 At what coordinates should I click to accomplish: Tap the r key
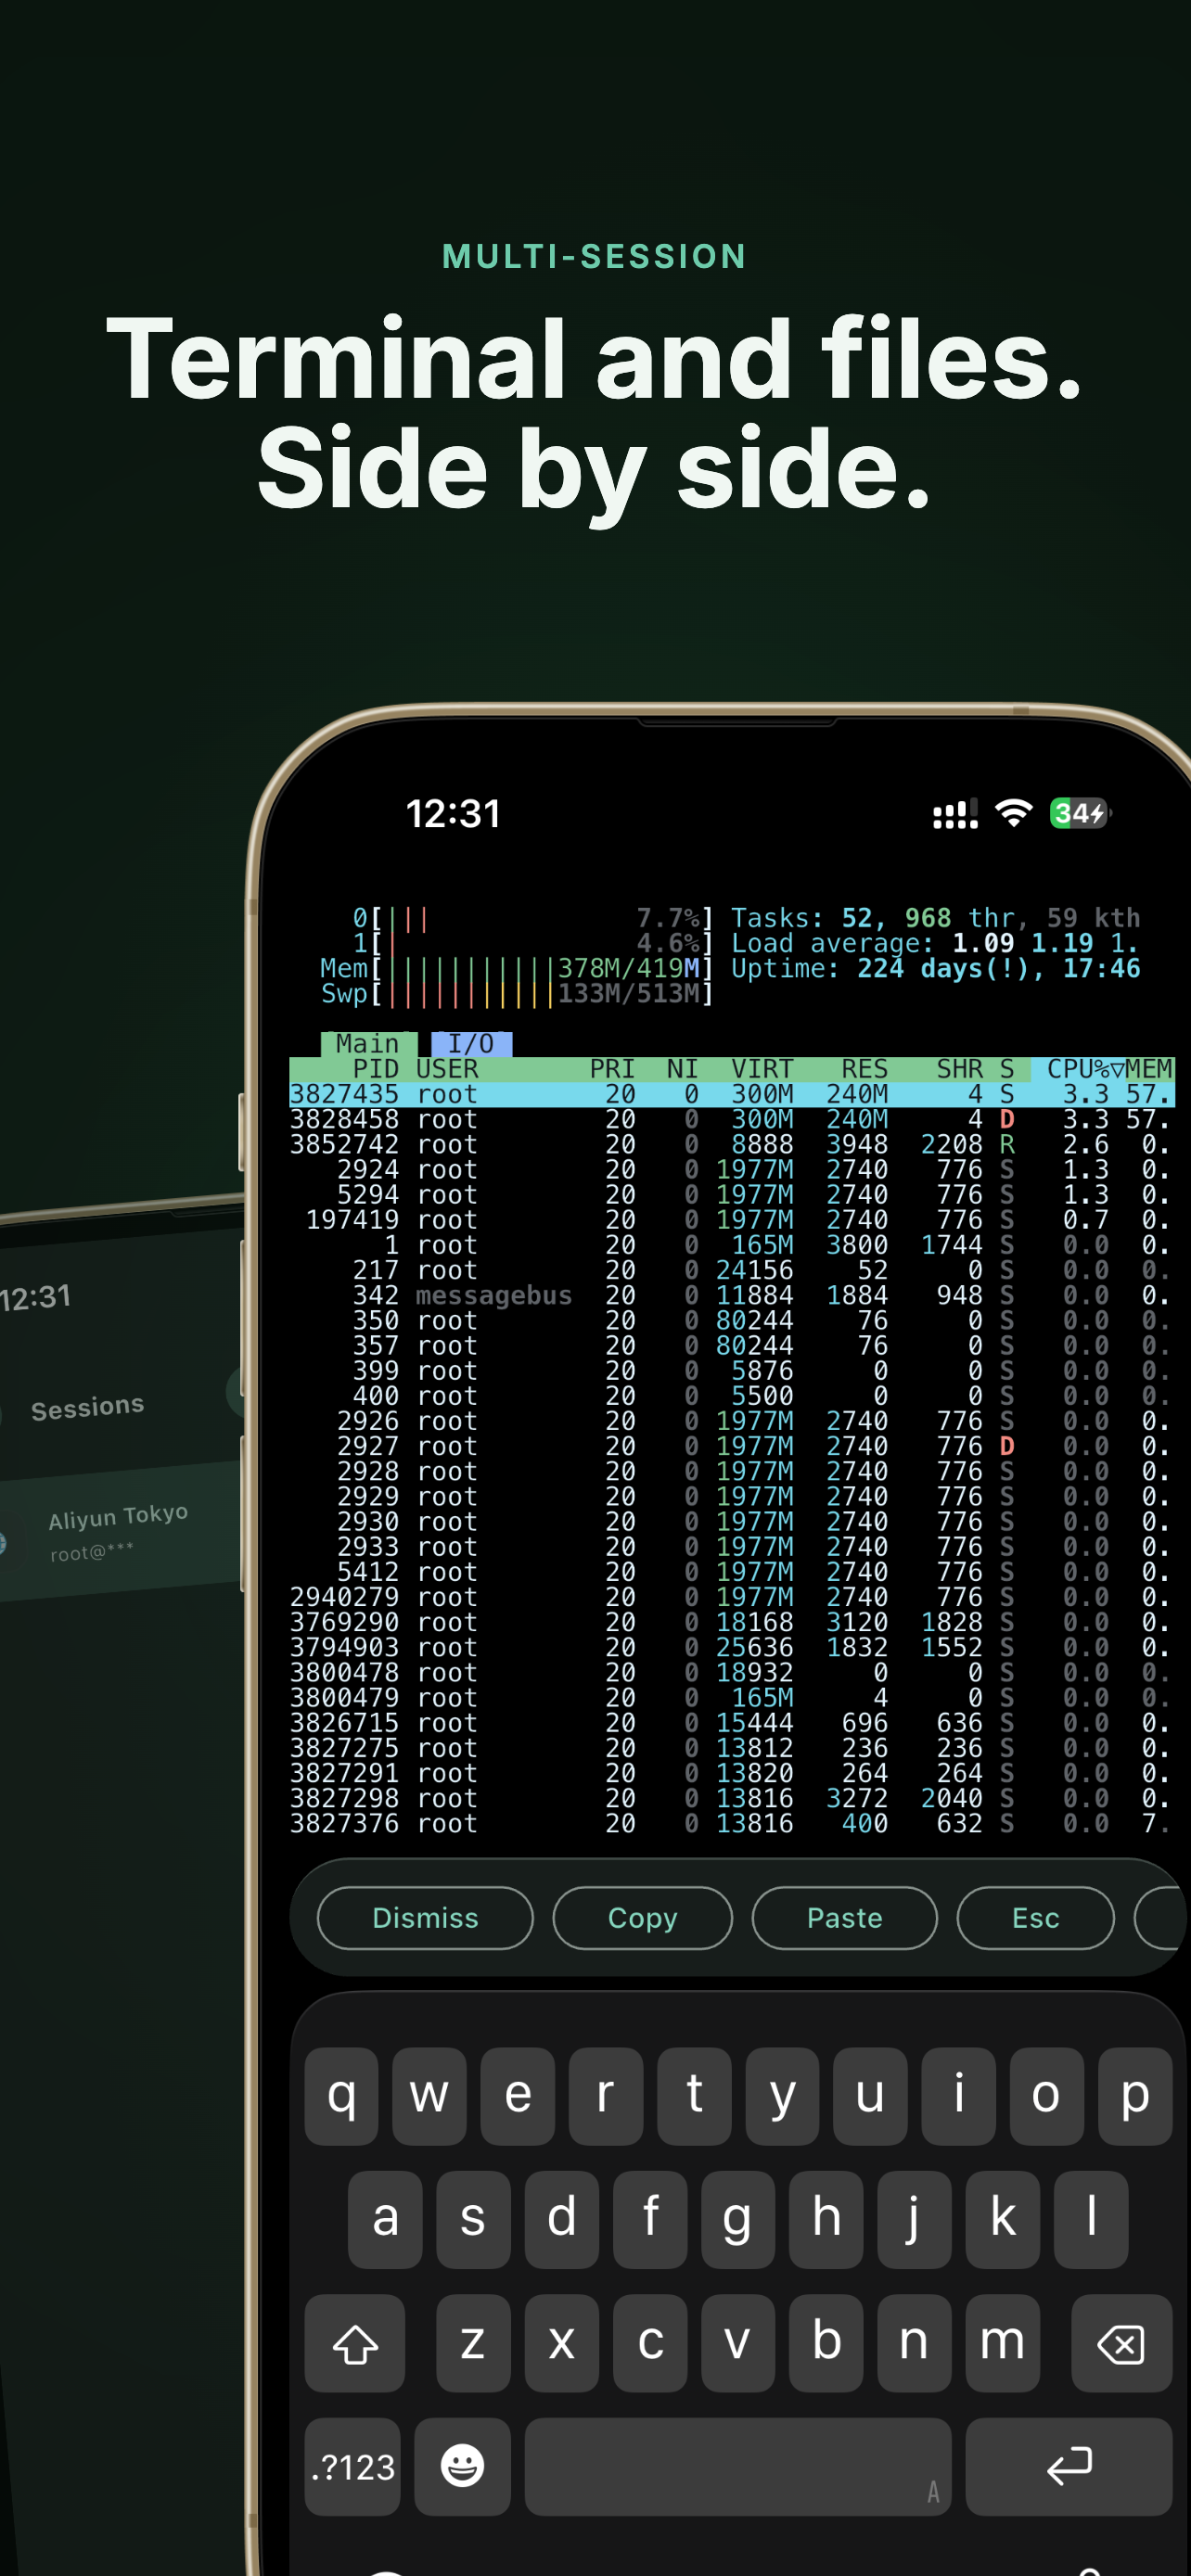point(606,2096)
